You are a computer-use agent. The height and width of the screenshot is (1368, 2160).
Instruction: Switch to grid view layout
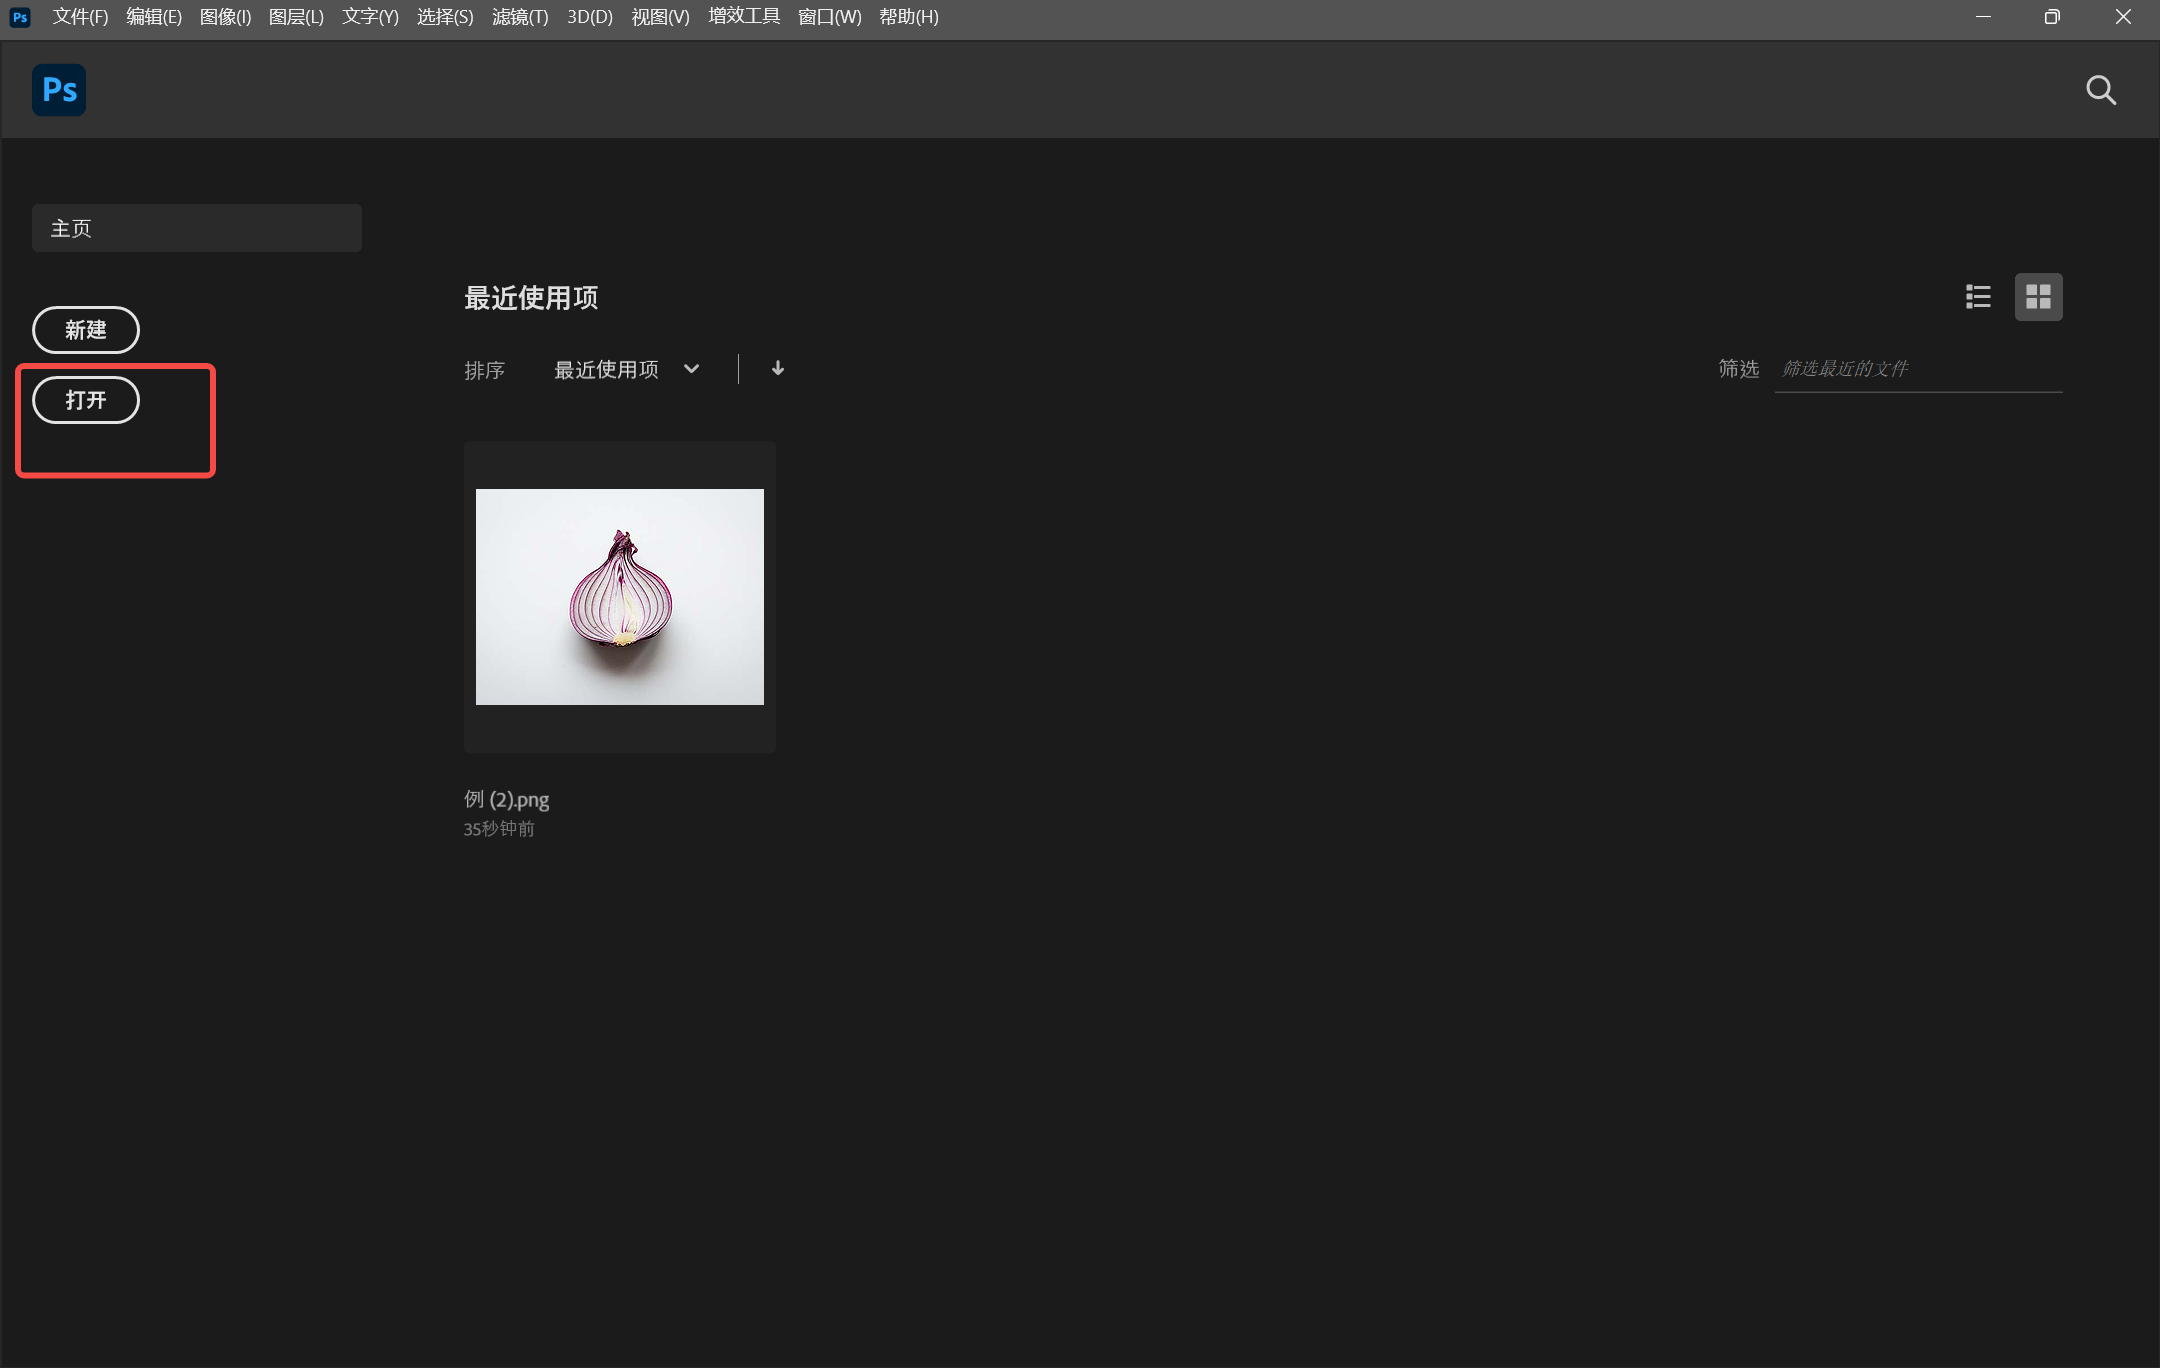[2039, 296]
